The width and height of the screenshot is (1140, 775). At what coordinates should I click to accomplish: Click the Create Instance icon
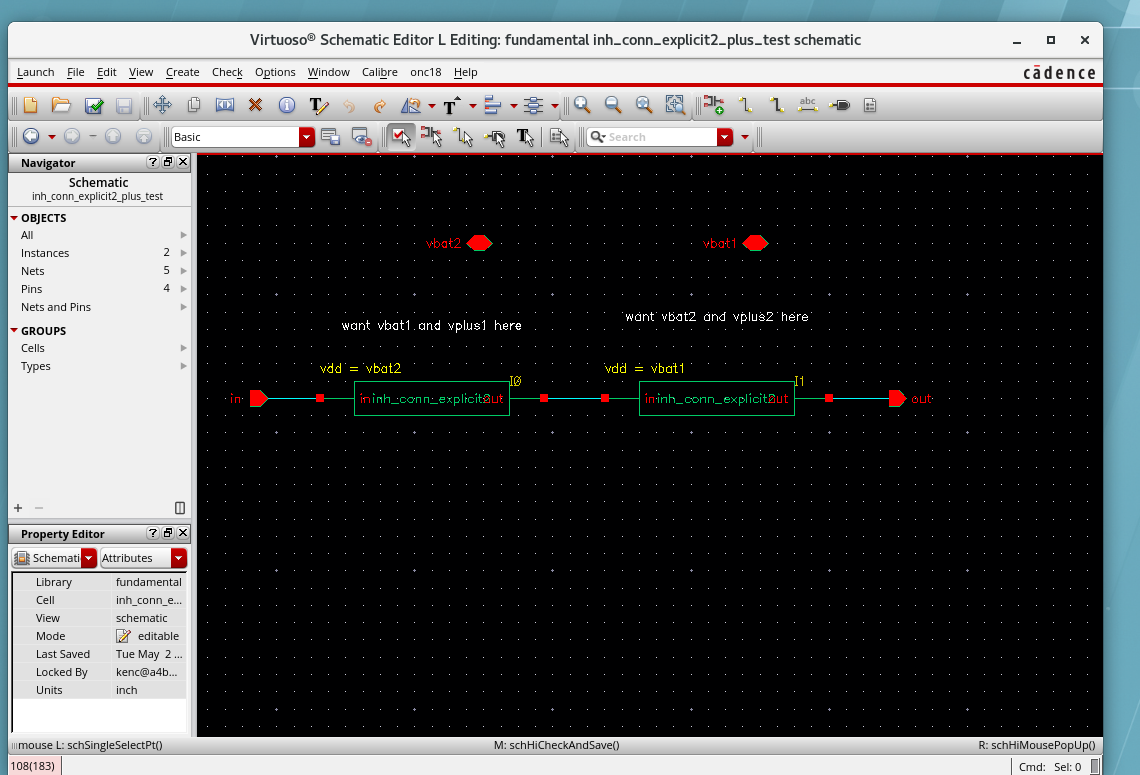714,105
